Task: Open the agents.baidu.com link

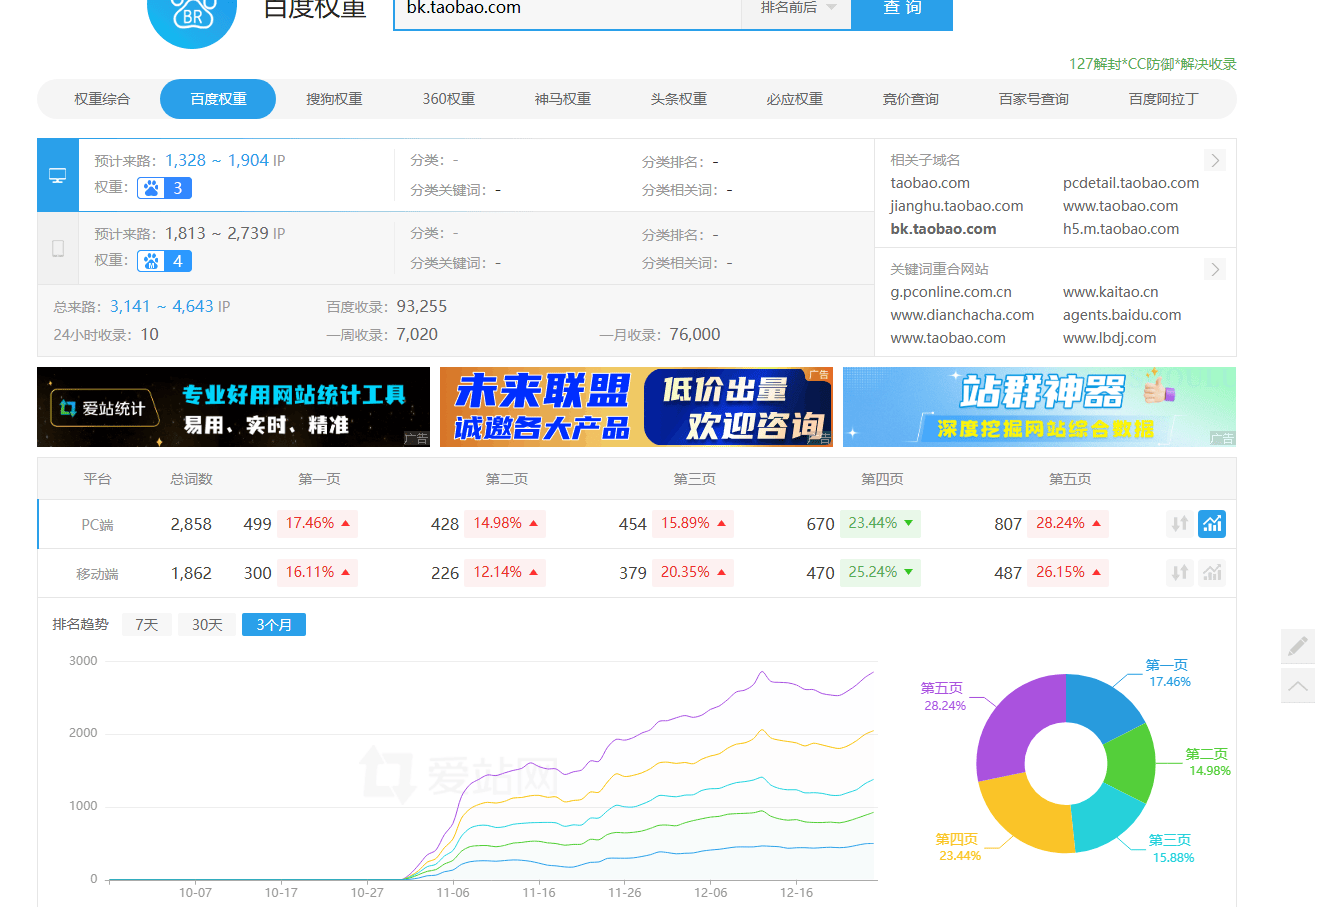Action: click(x=1122, y=315)
